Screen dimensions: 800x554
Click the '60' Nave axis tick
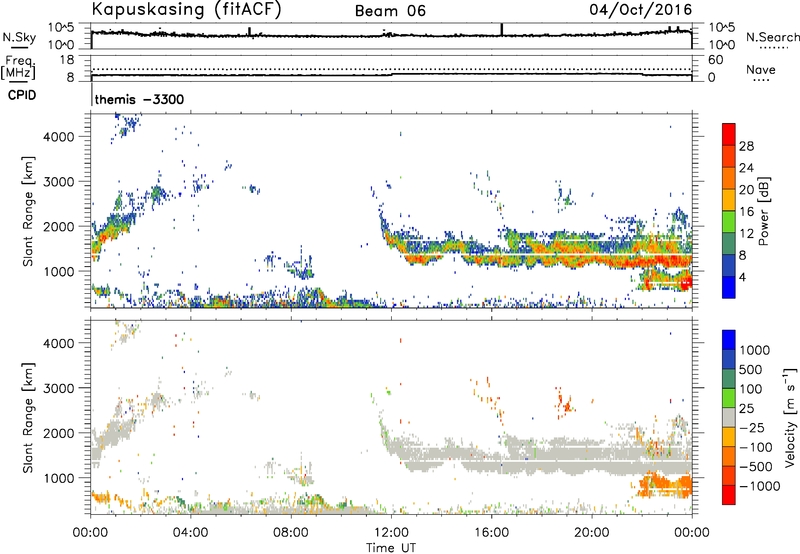click(x=715, y=60)
